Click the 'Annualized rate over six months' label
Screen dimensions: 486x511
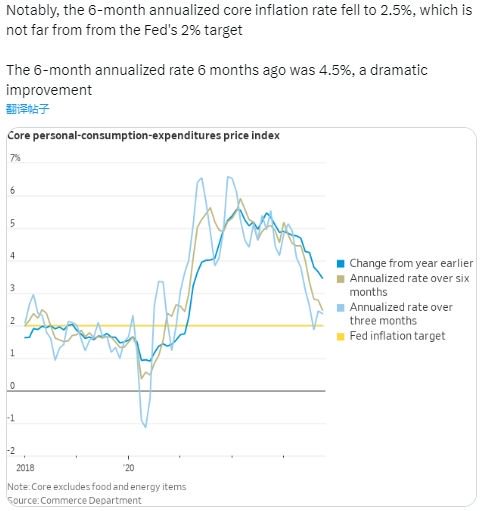409,285
